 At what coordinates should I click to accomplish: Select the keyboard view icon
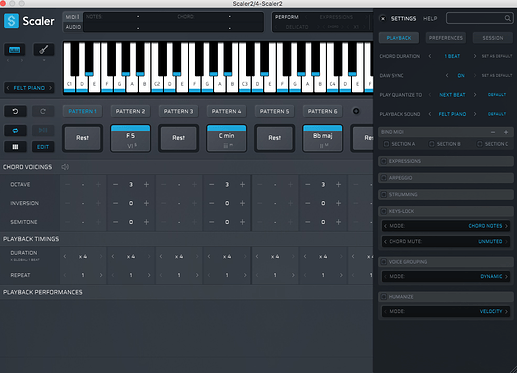point(14,50)
